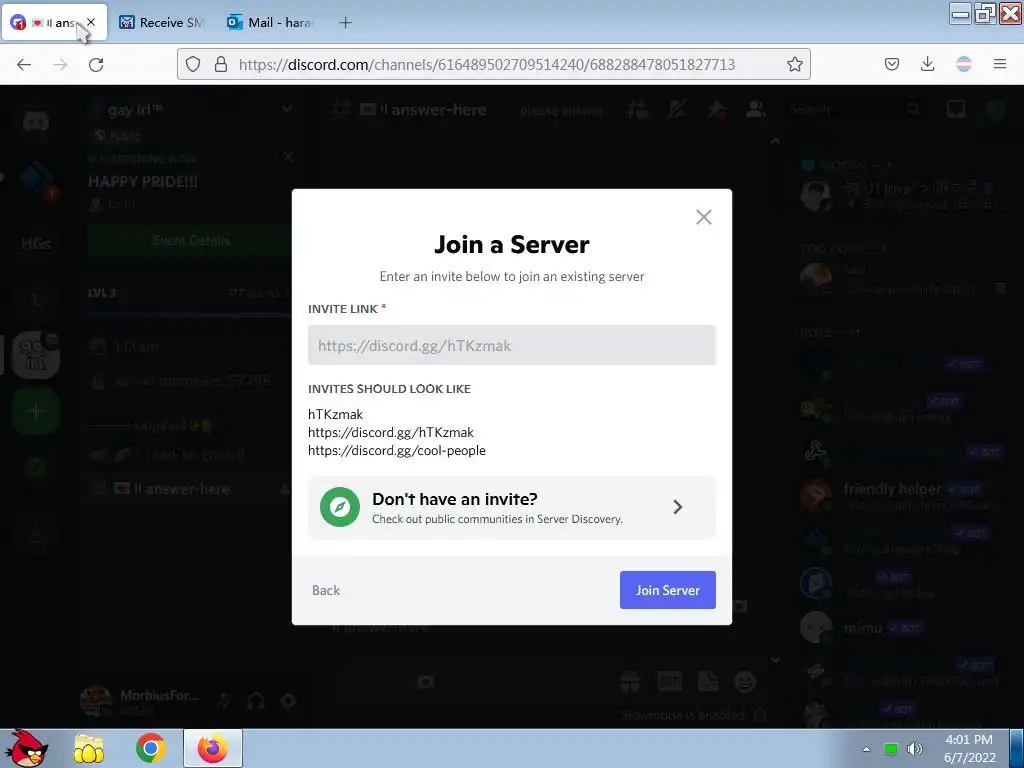Image resolution: width=1024 pixels, height=768 pixels.
Task: Click the HGs server icon in sidebar
Action: pyautogui.click(x=35, y=244)
